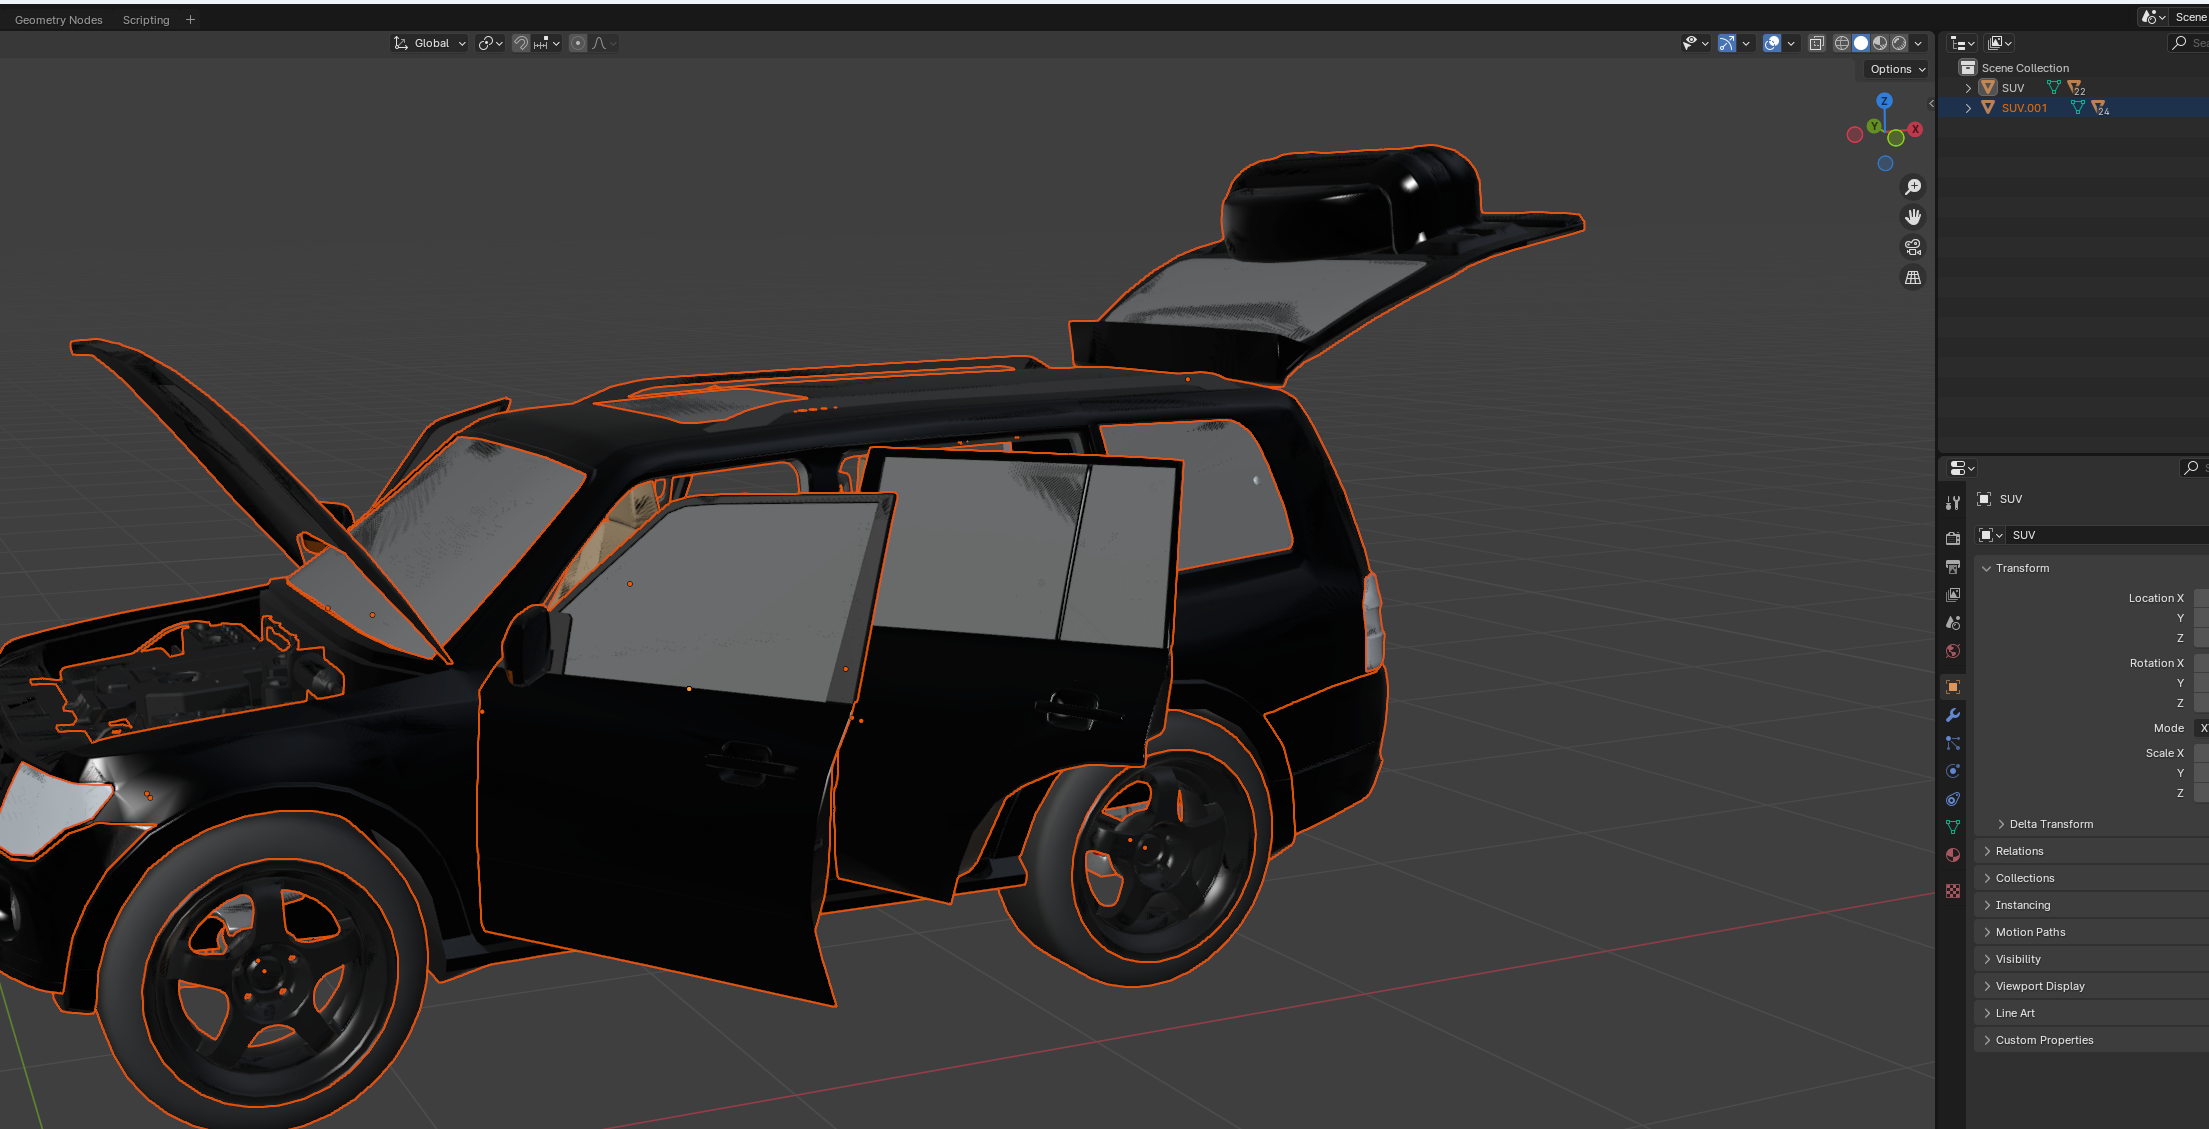Toggle viewport overlays button
The height and width of the screenshot is (1129, 2209).
click(1771, 43)
